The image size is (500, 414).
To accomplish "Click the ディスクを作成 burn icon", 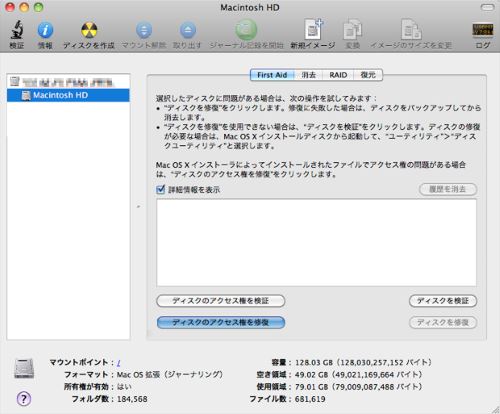I will coord(89,30).
